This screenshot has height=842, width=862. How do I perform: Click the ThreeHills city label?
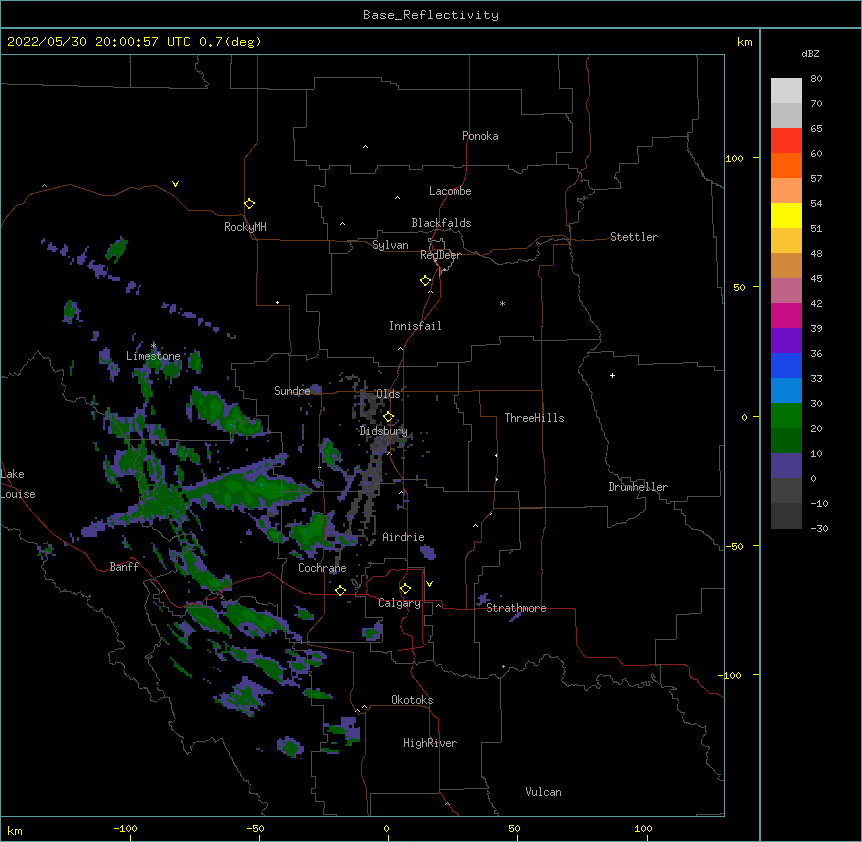pos(534,418)
